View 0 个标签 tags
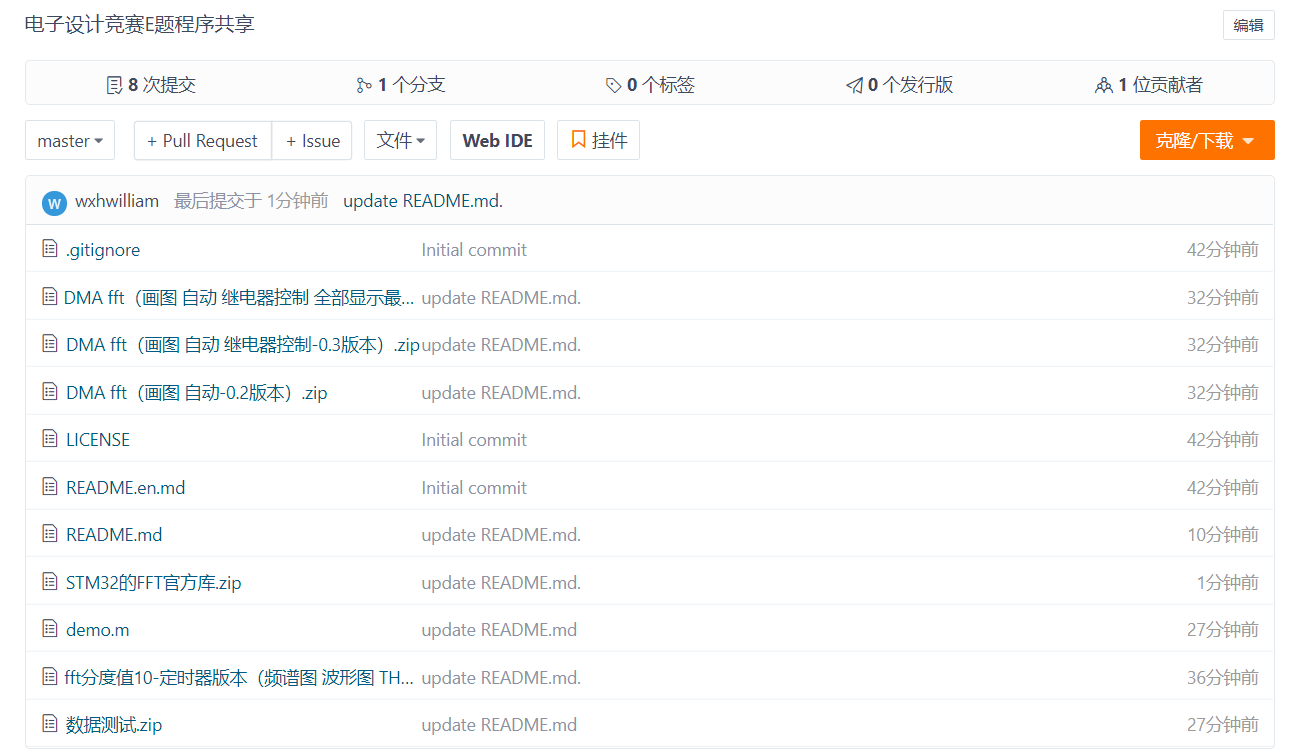The height and width of the screenshot is (756, 1295). pos(650,85)
